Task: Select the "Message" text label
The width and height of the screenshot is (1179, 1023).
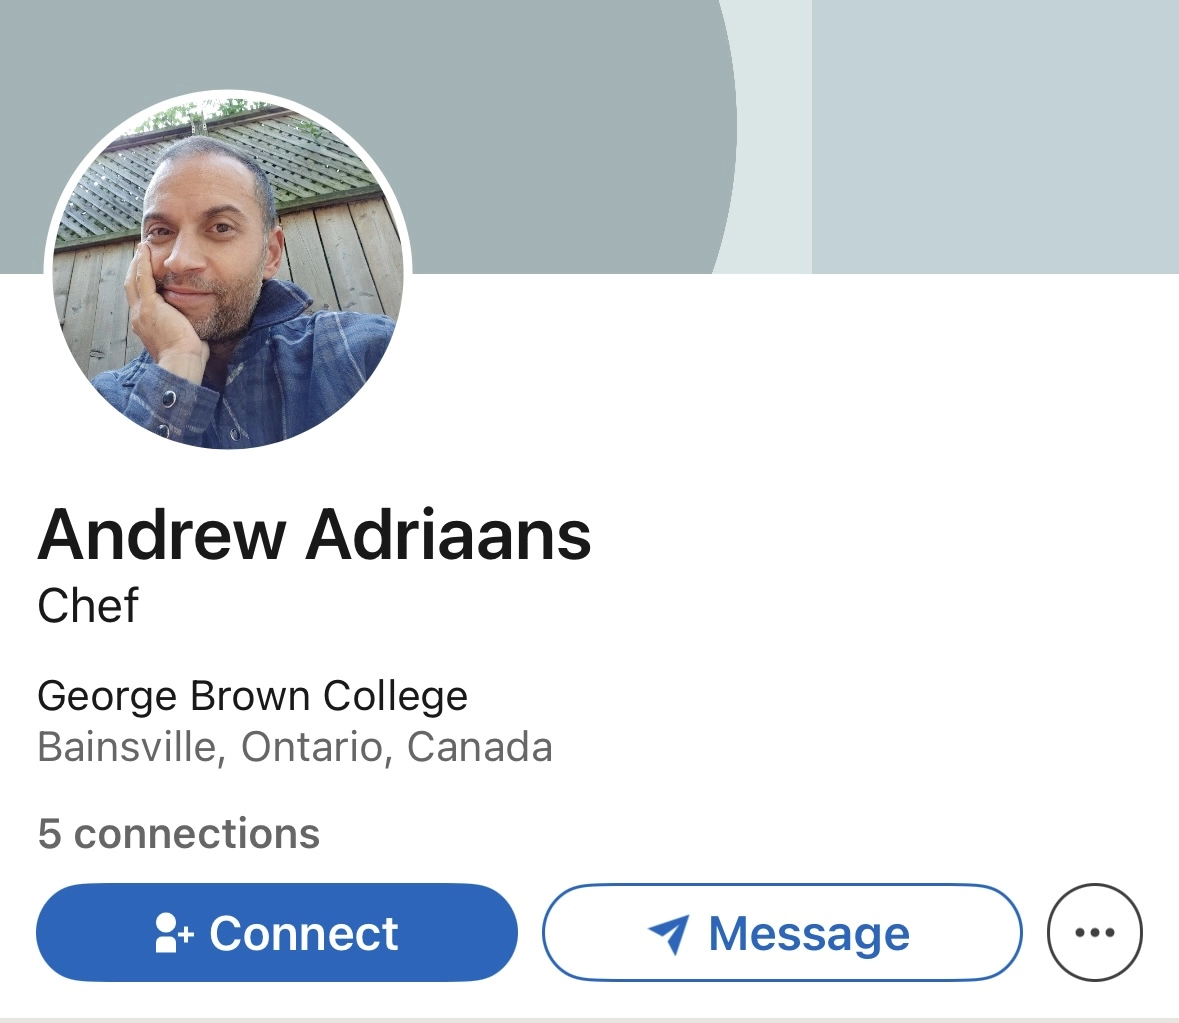Action: [x=809, y=935]
